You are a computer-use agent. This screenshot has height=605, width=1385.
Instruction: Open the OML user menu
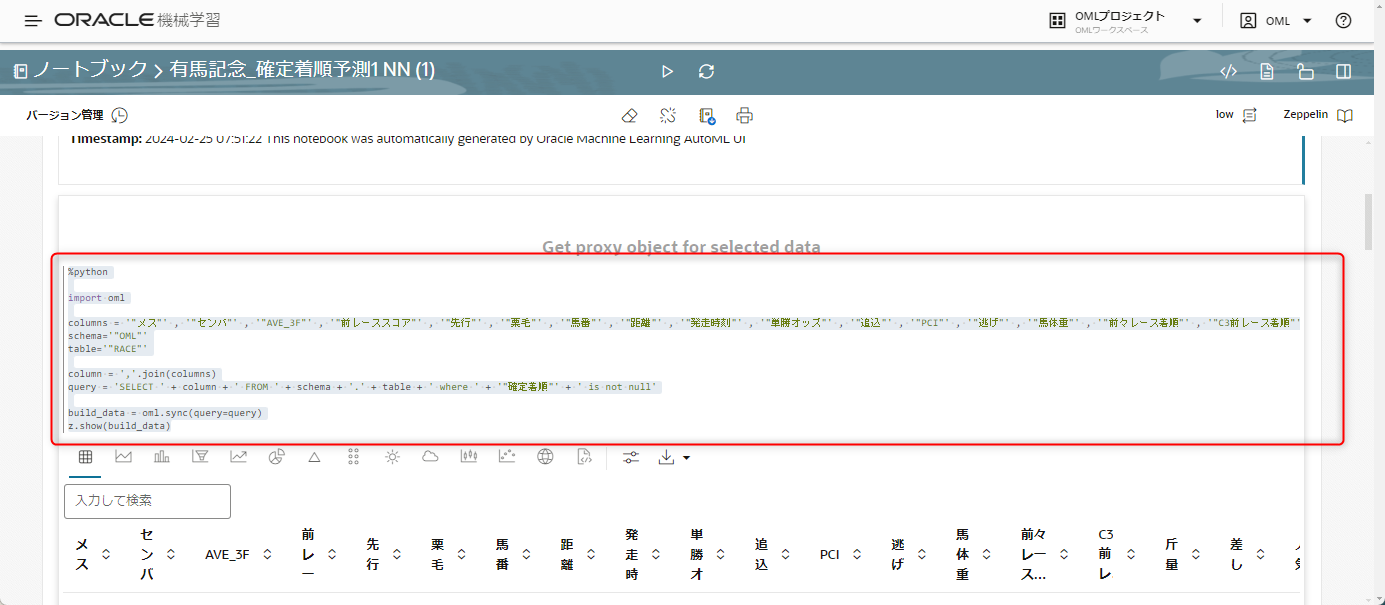point(1276,21)
